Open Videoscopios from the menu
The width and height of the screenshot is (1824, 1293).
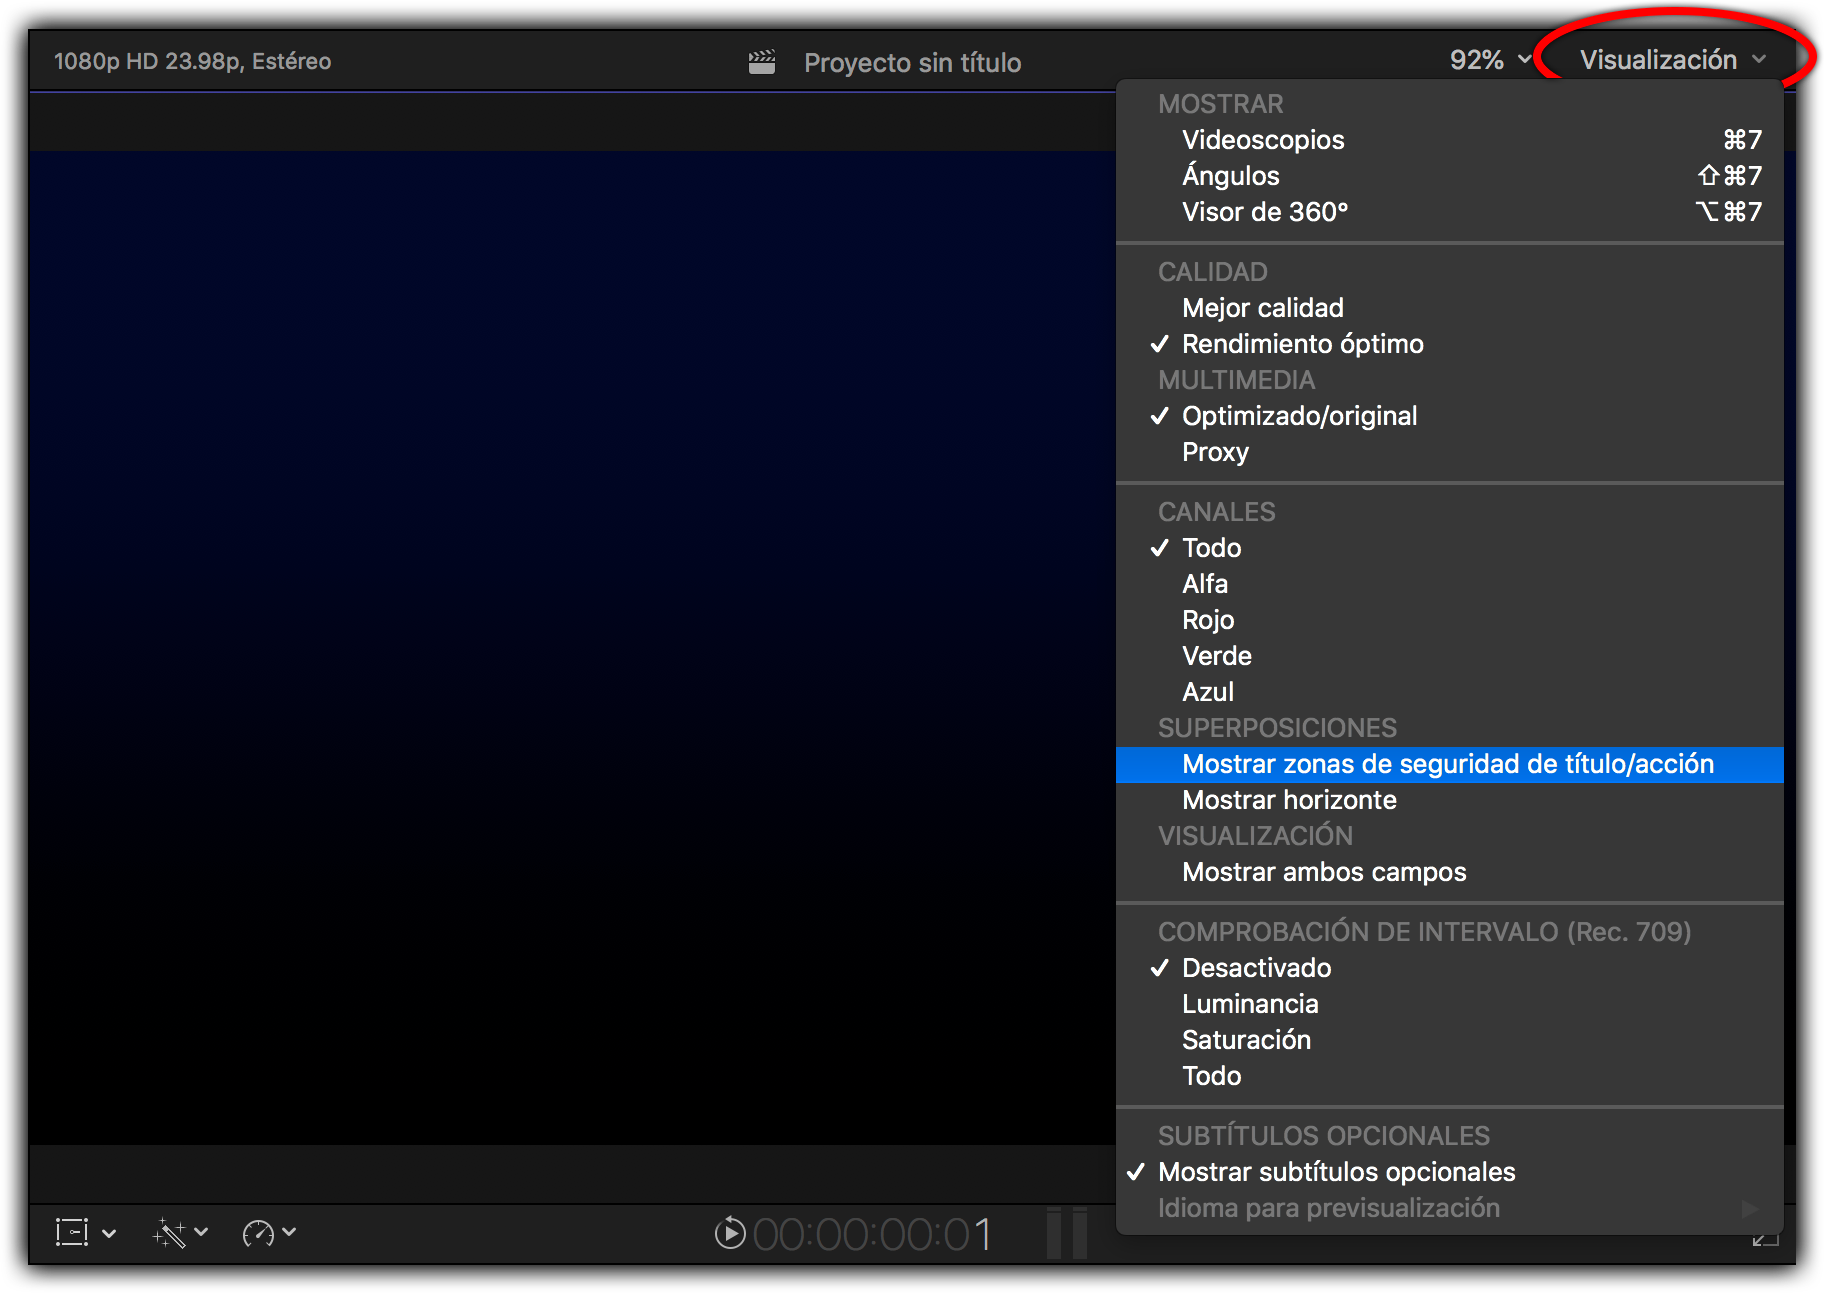(1262, 140)
